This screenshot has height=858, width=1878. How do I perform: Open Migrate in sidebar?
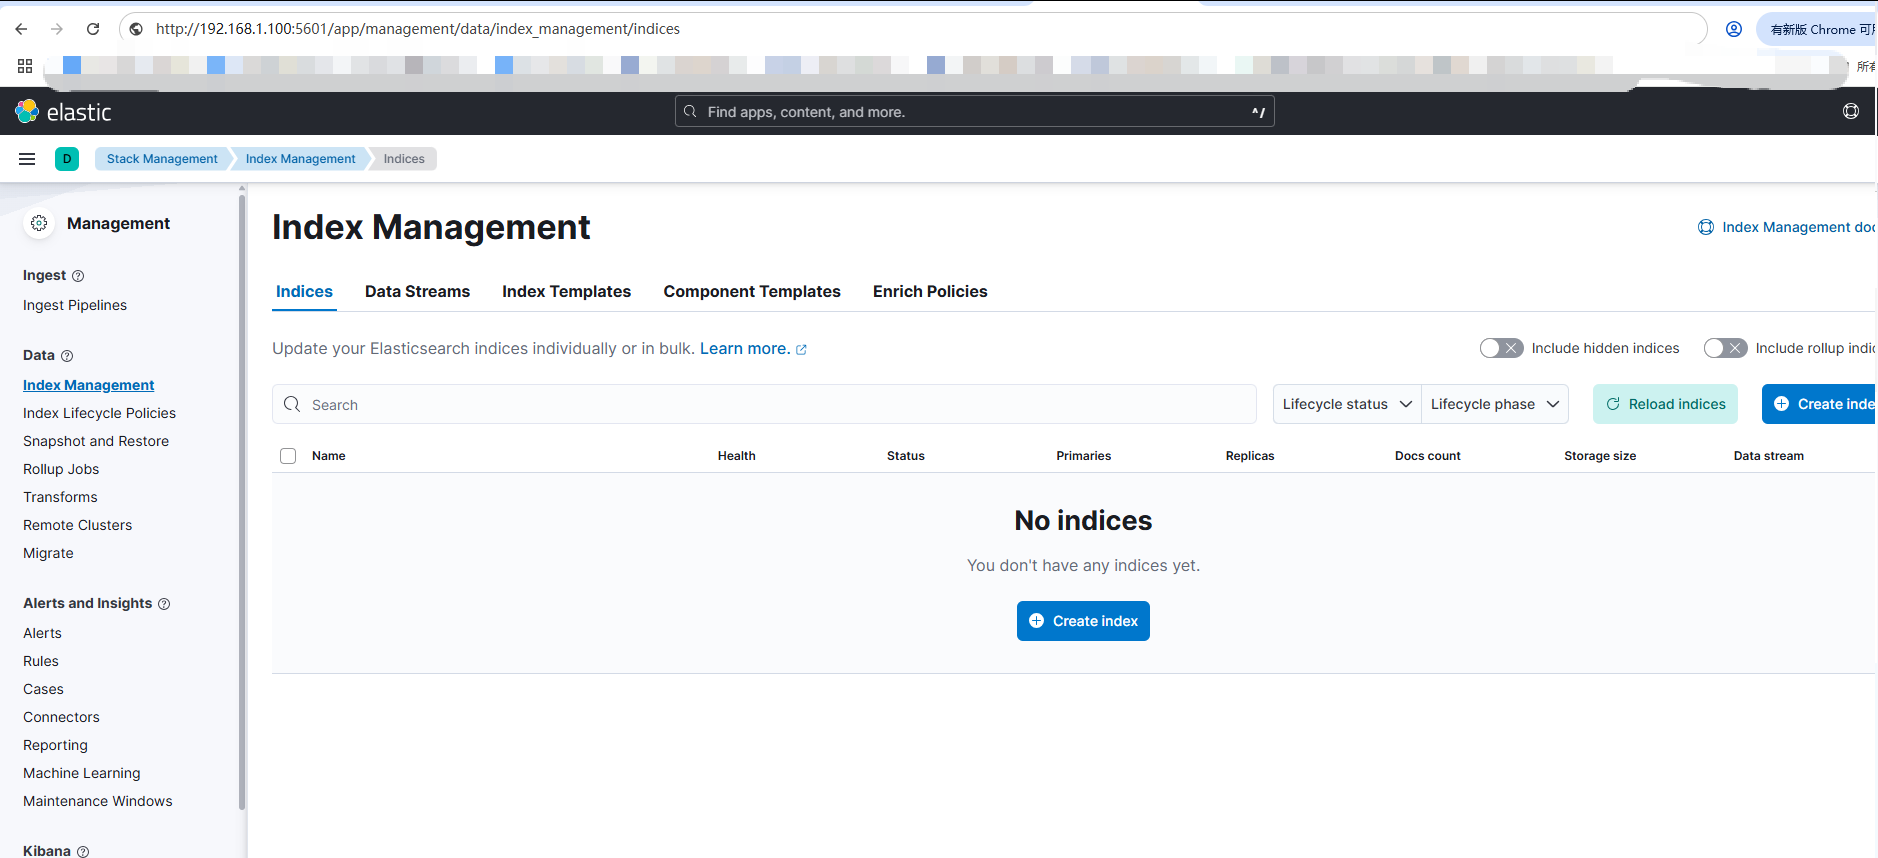coord(48,553)
